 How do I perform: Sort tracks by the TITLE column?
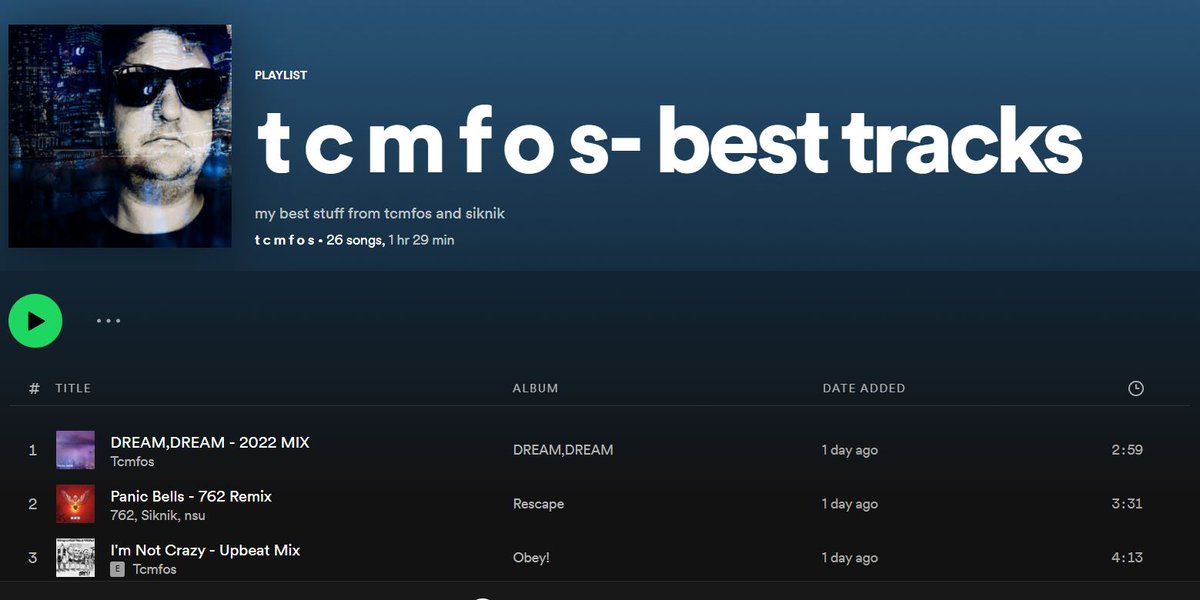[73, 388]
